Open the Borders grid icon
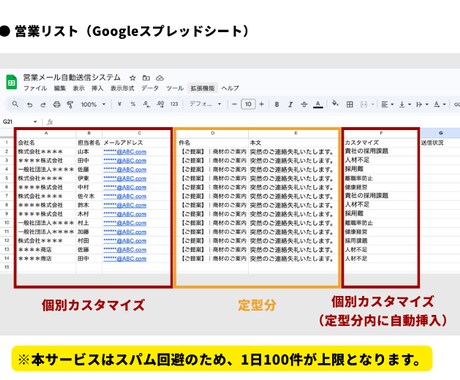This screenshot has width=460, height=380. coord(350,105)
